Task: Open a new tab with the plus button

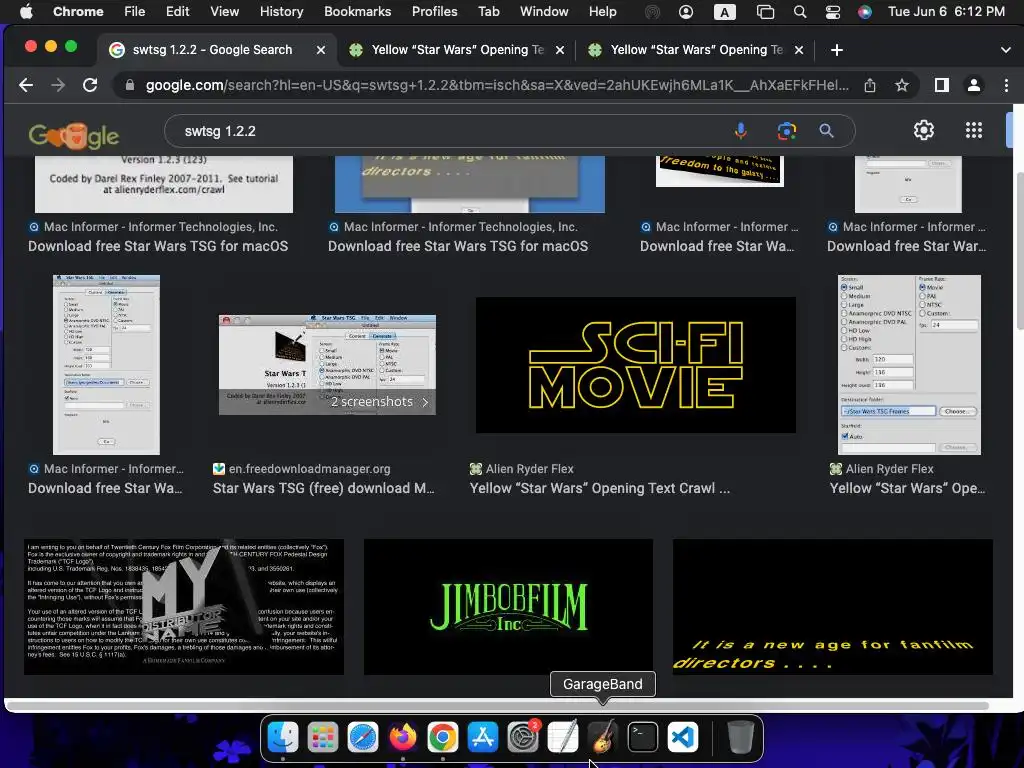Action: (x=837, y=50)
